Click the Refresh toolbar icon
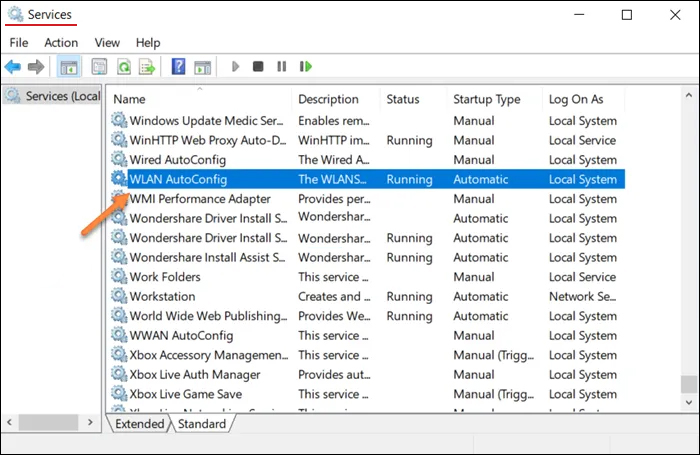Screen dimensions: 700x455 tap(124, 67)
